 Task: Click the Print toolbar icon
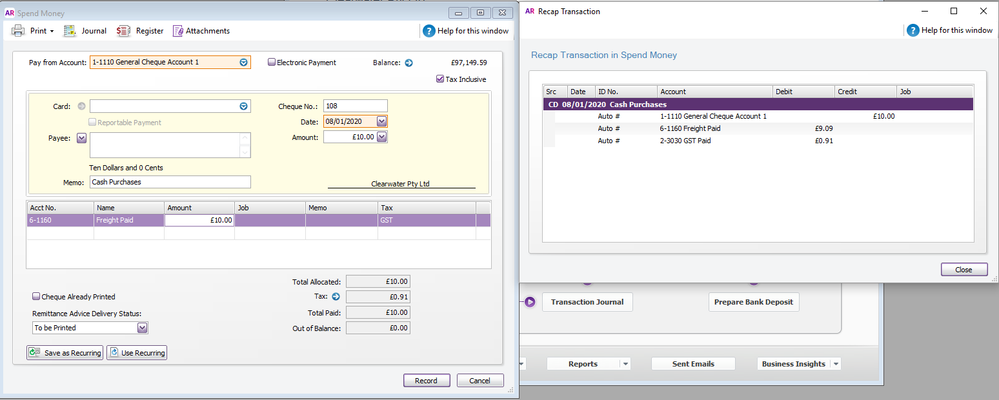tap(18, 31)
